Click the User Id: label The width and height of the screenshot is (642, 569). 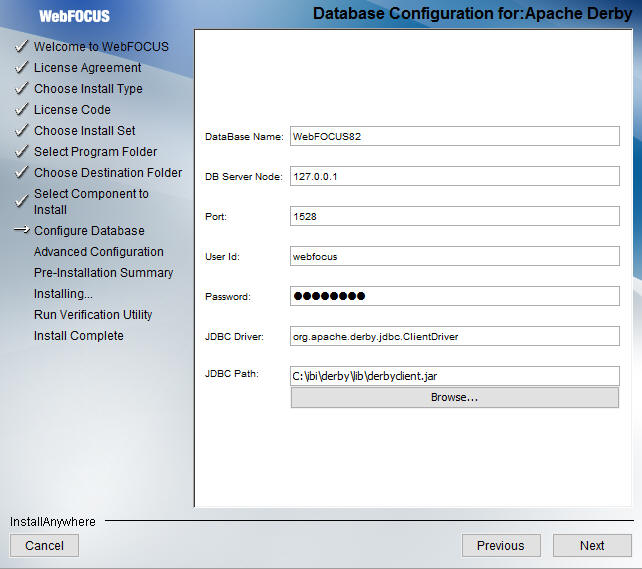click(x=222, y=257)
